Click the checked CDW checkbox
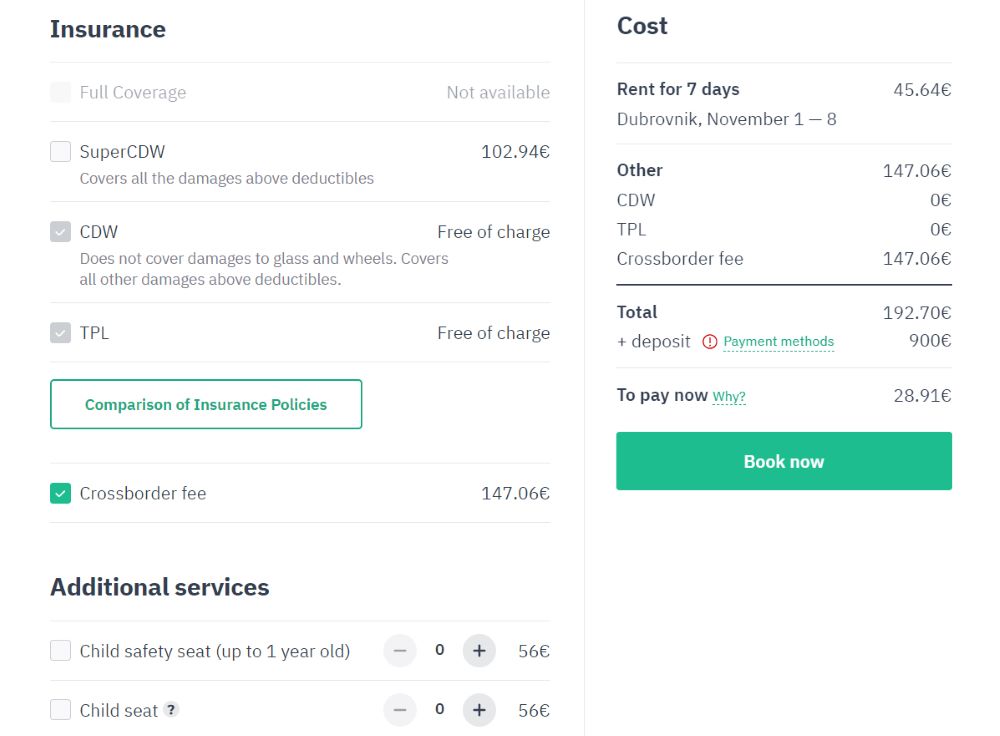The image size is (1000, 736). pyautogui.click(x=61, y=232)
